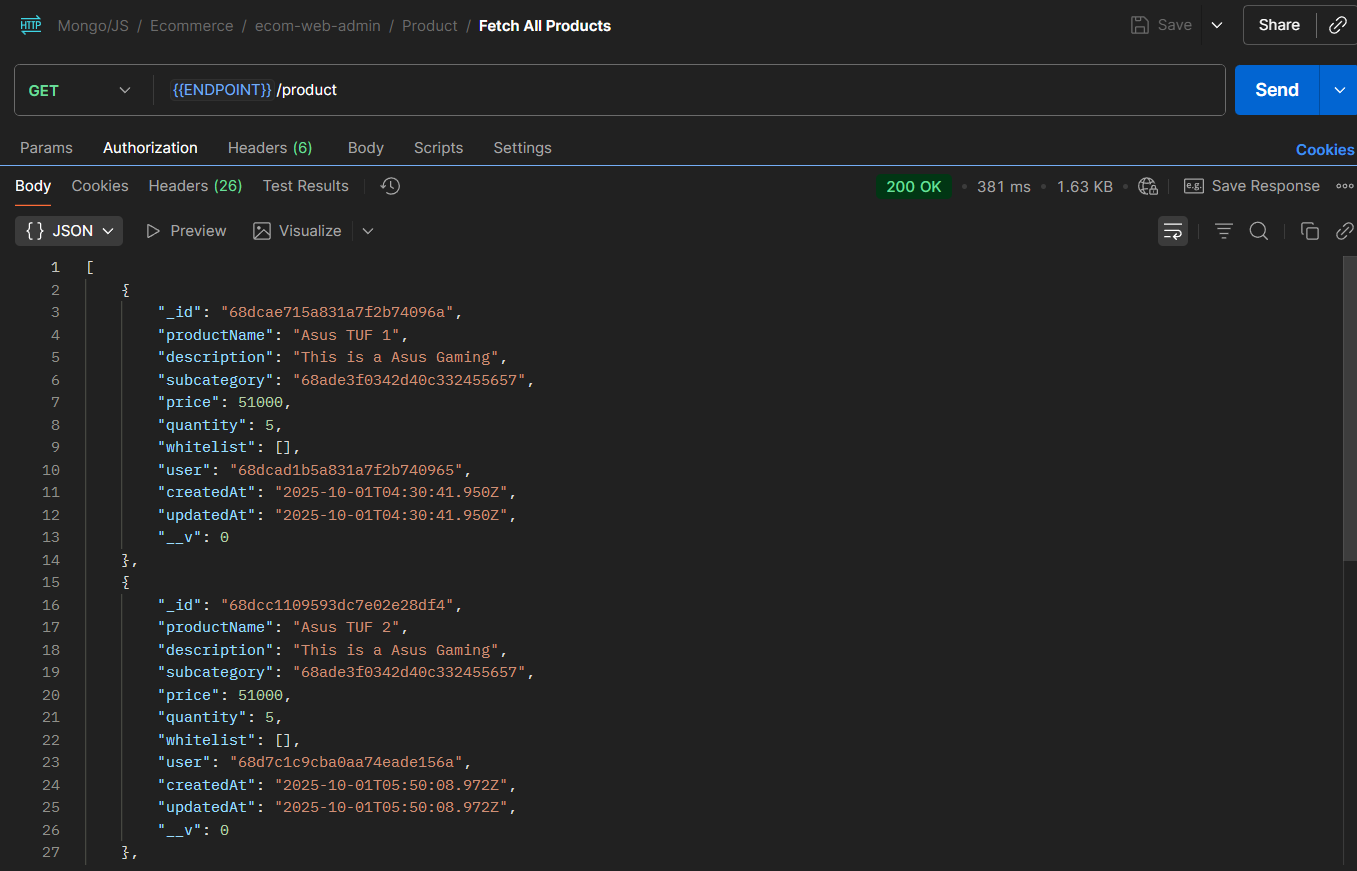1357x871 pixels.
Task: Click the network globe icon near response size
Action: (x=1148, y=186)
